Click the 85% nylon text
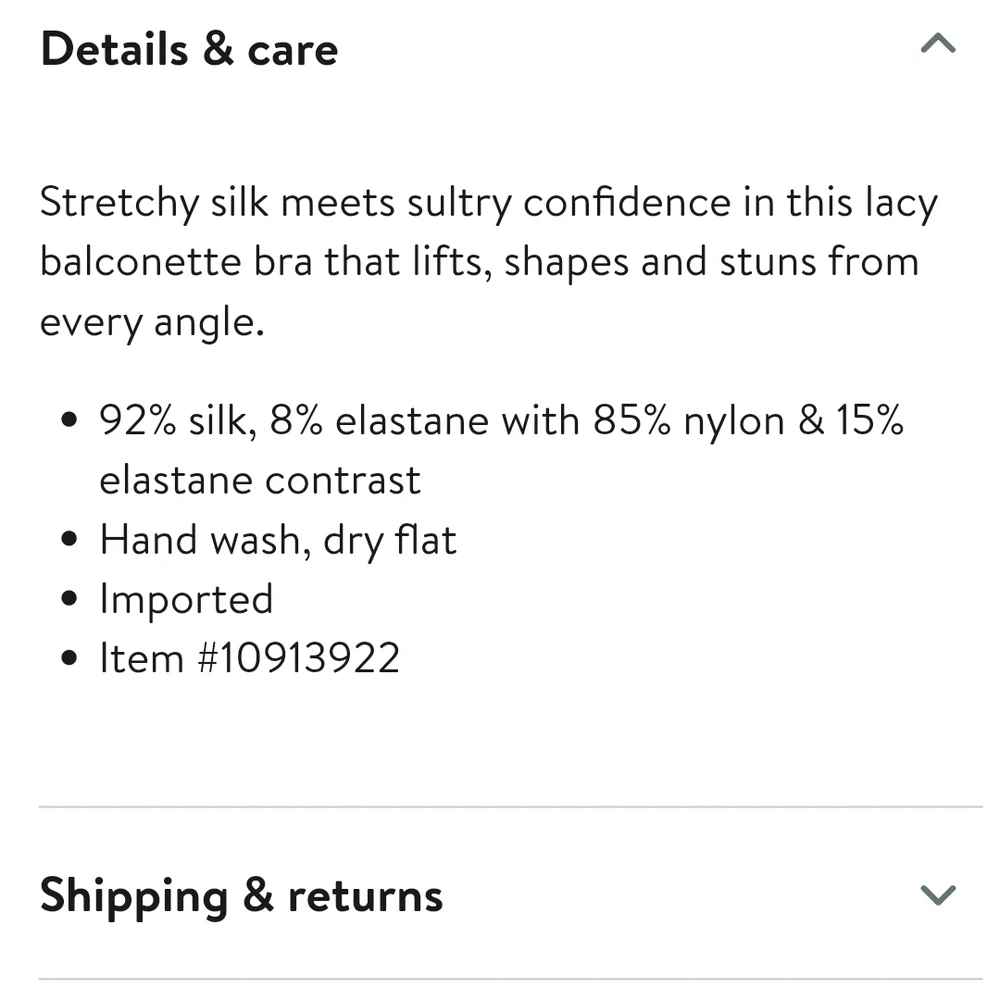Screen dimensions: 1000x1000 tap(689, 421)
